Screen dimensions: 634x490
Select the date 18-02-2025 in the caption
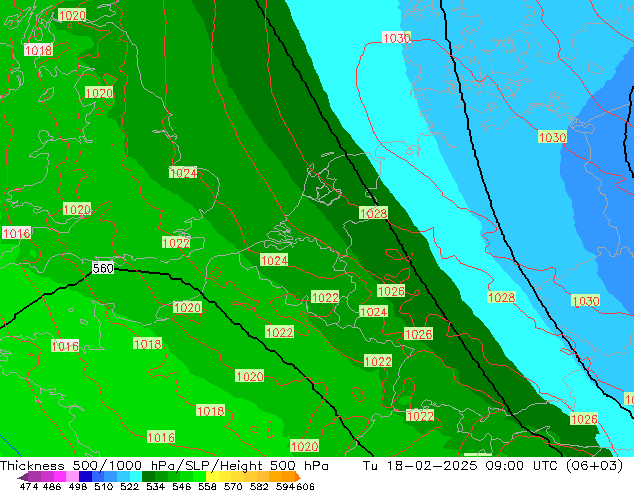click(432, 466)
